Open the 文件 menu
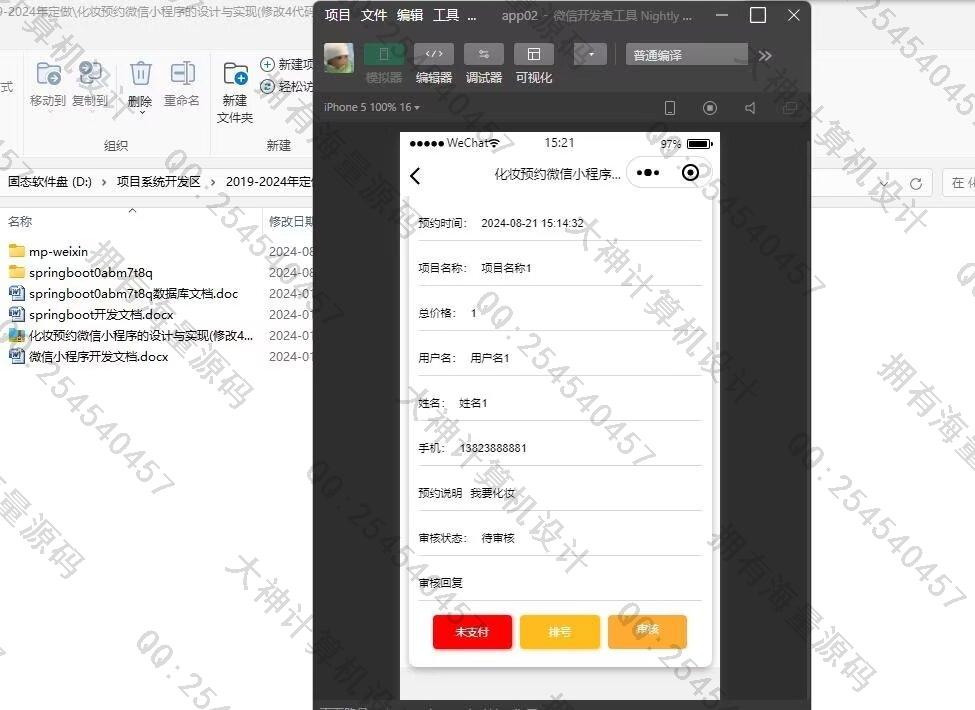 [374, 16]
